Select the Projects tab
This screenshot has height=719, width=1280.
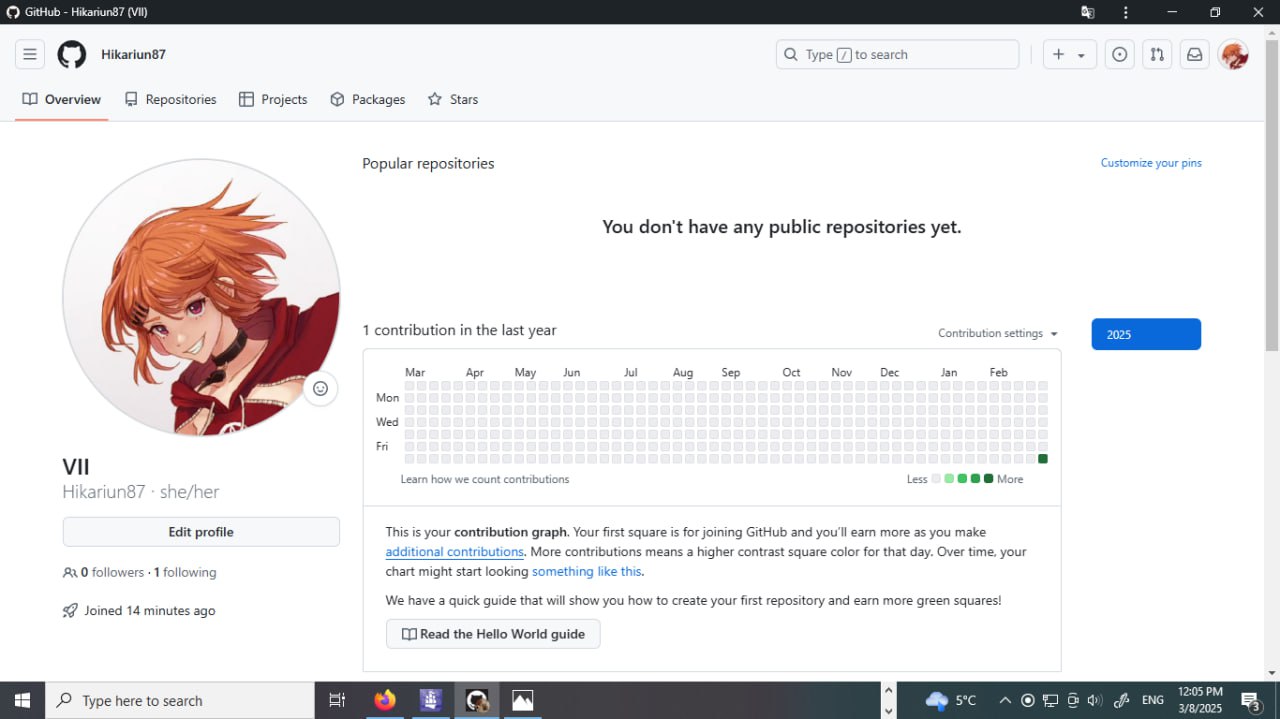273,100
